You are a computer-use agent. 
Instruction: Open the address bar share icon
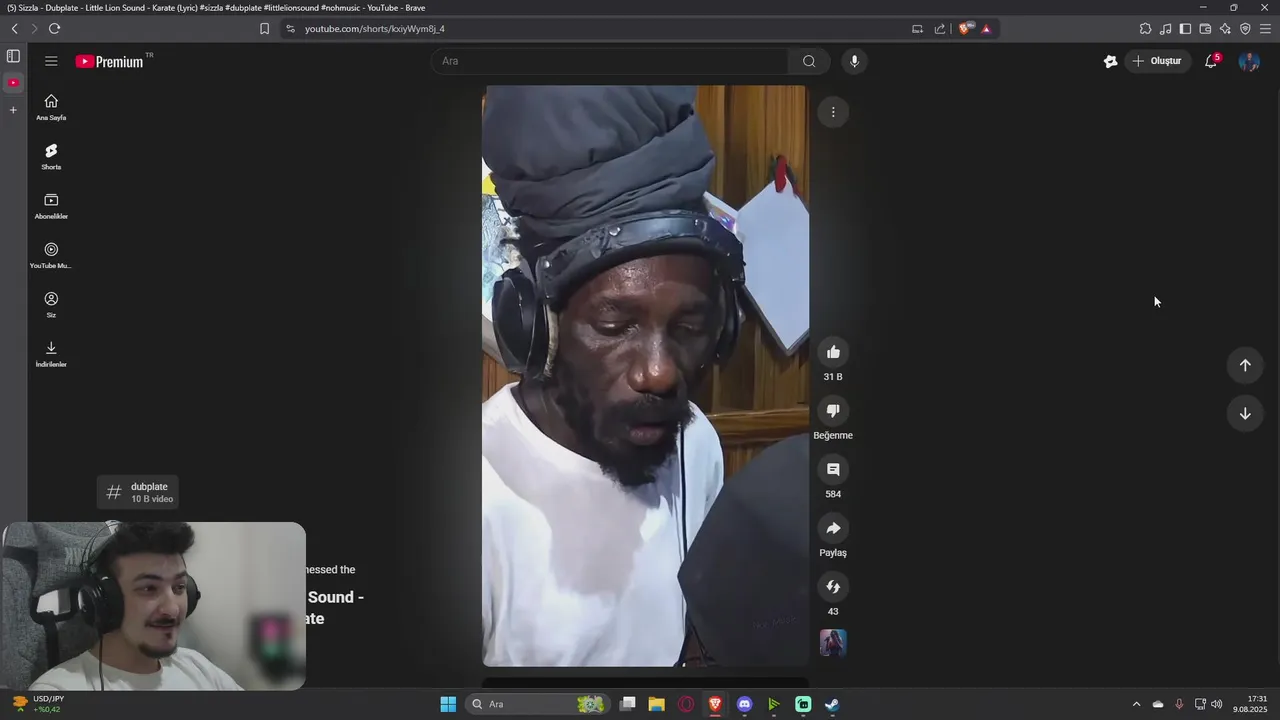pos(940,29)
